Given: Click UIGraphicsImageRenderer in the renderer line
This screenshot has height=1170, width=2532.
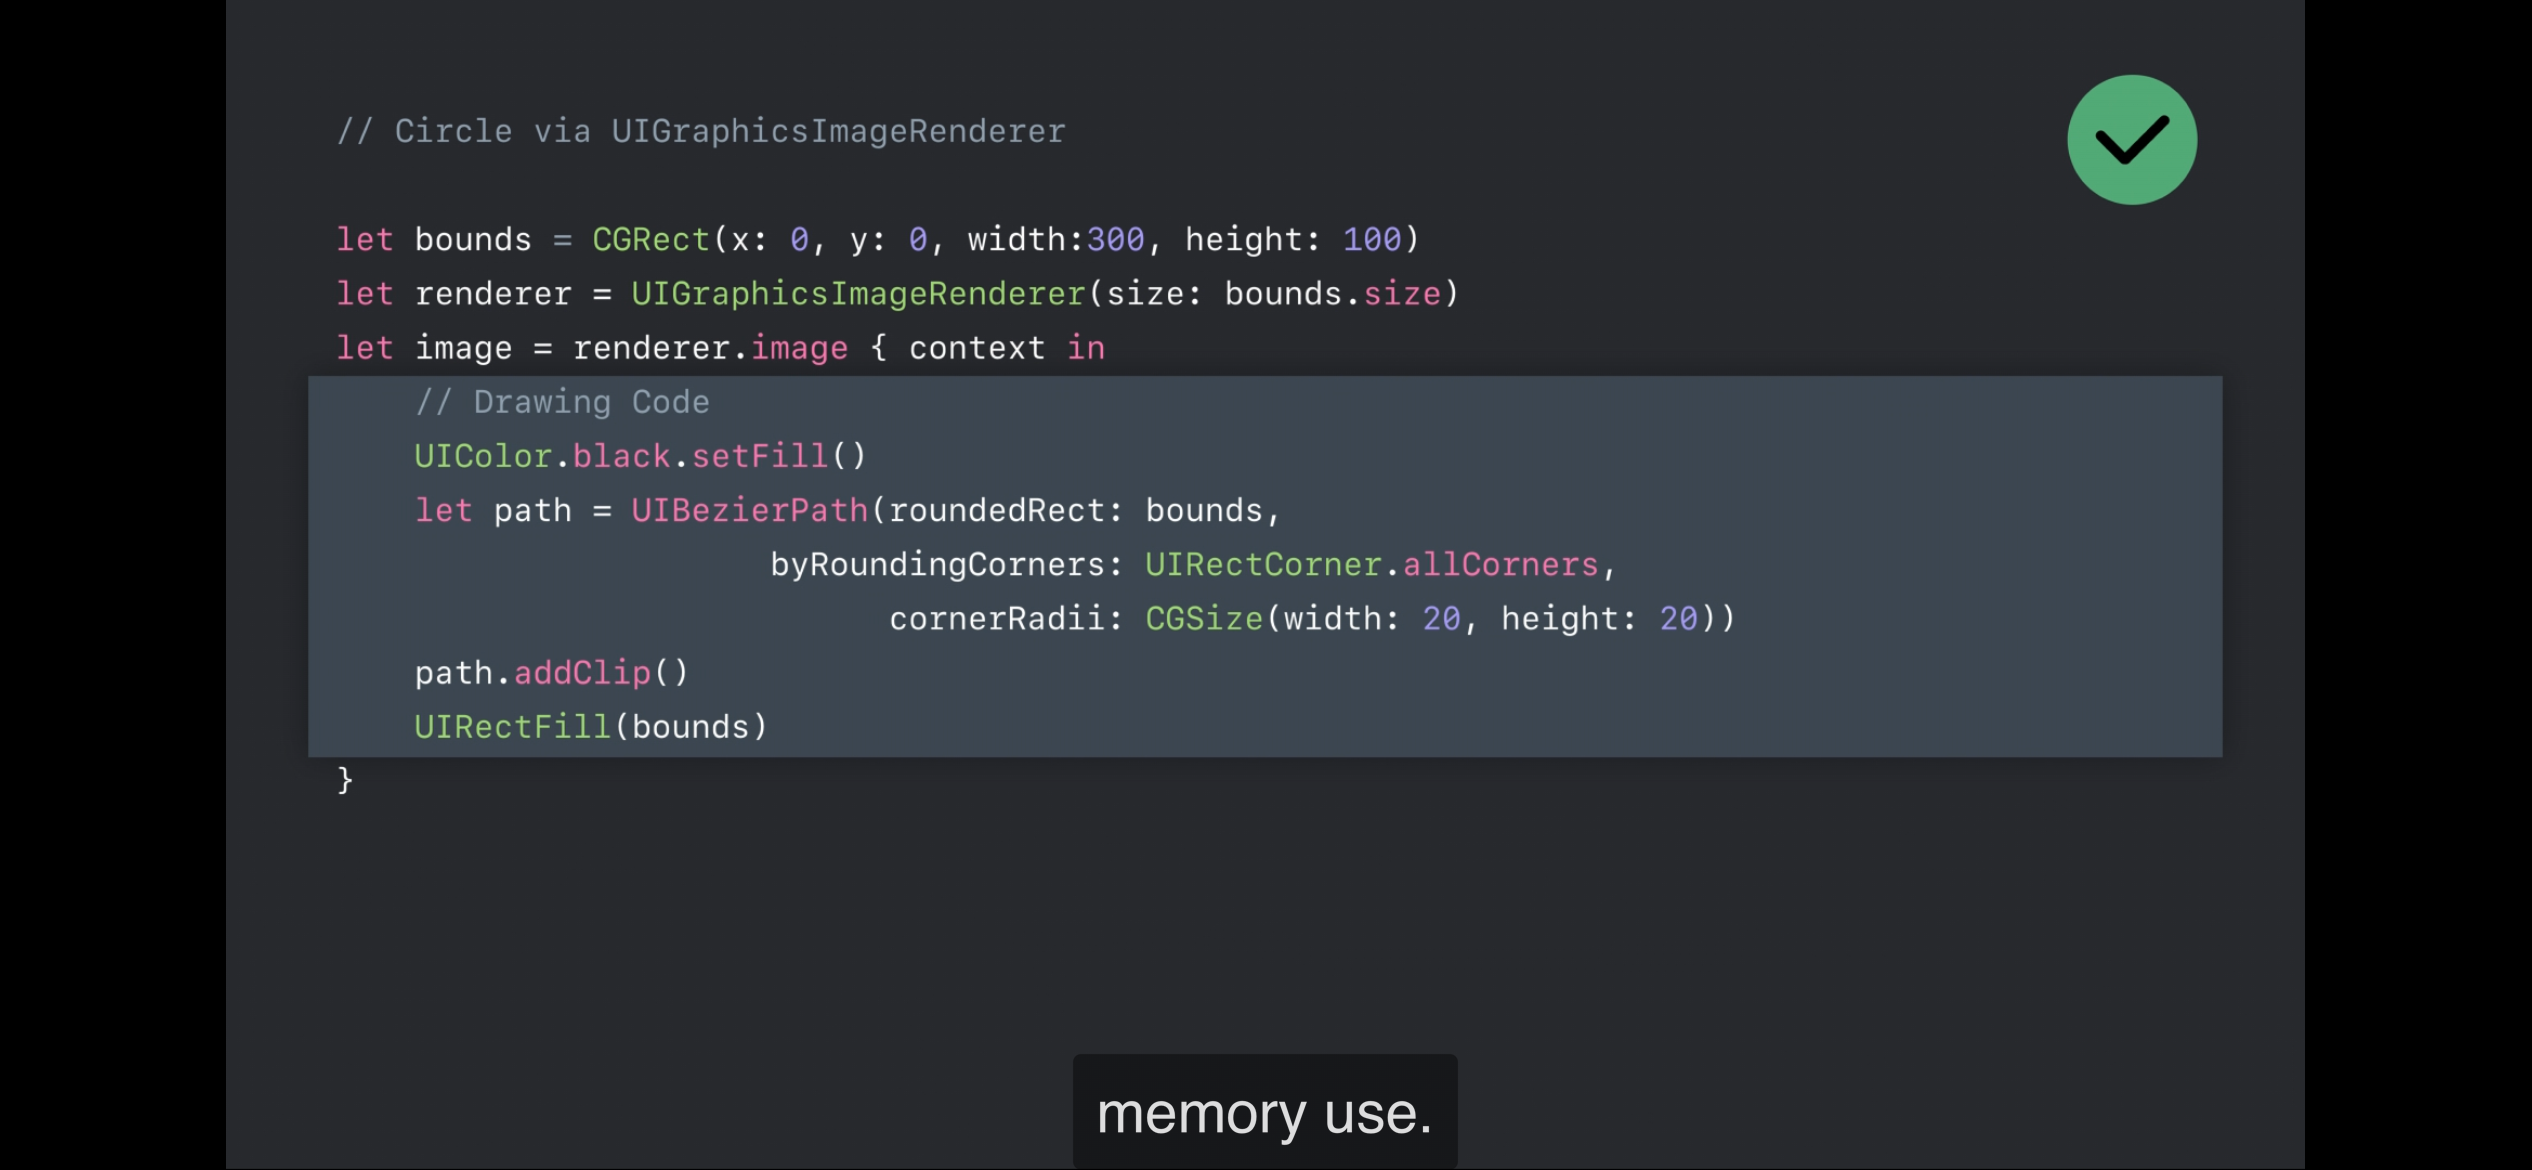Looking at the screenshot, I should [x=858, y=294].
